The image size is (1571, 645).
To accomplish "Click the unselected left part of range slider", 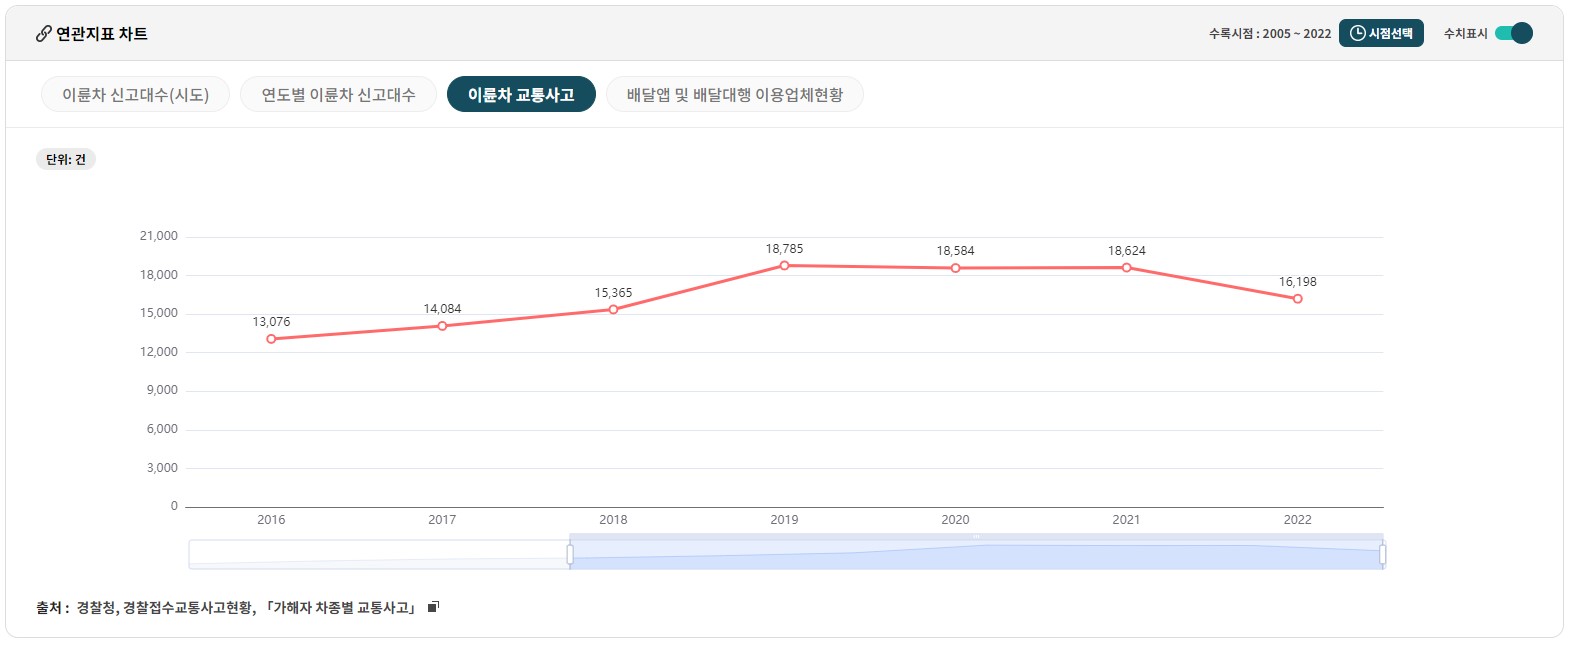I will tap(378, 555).
